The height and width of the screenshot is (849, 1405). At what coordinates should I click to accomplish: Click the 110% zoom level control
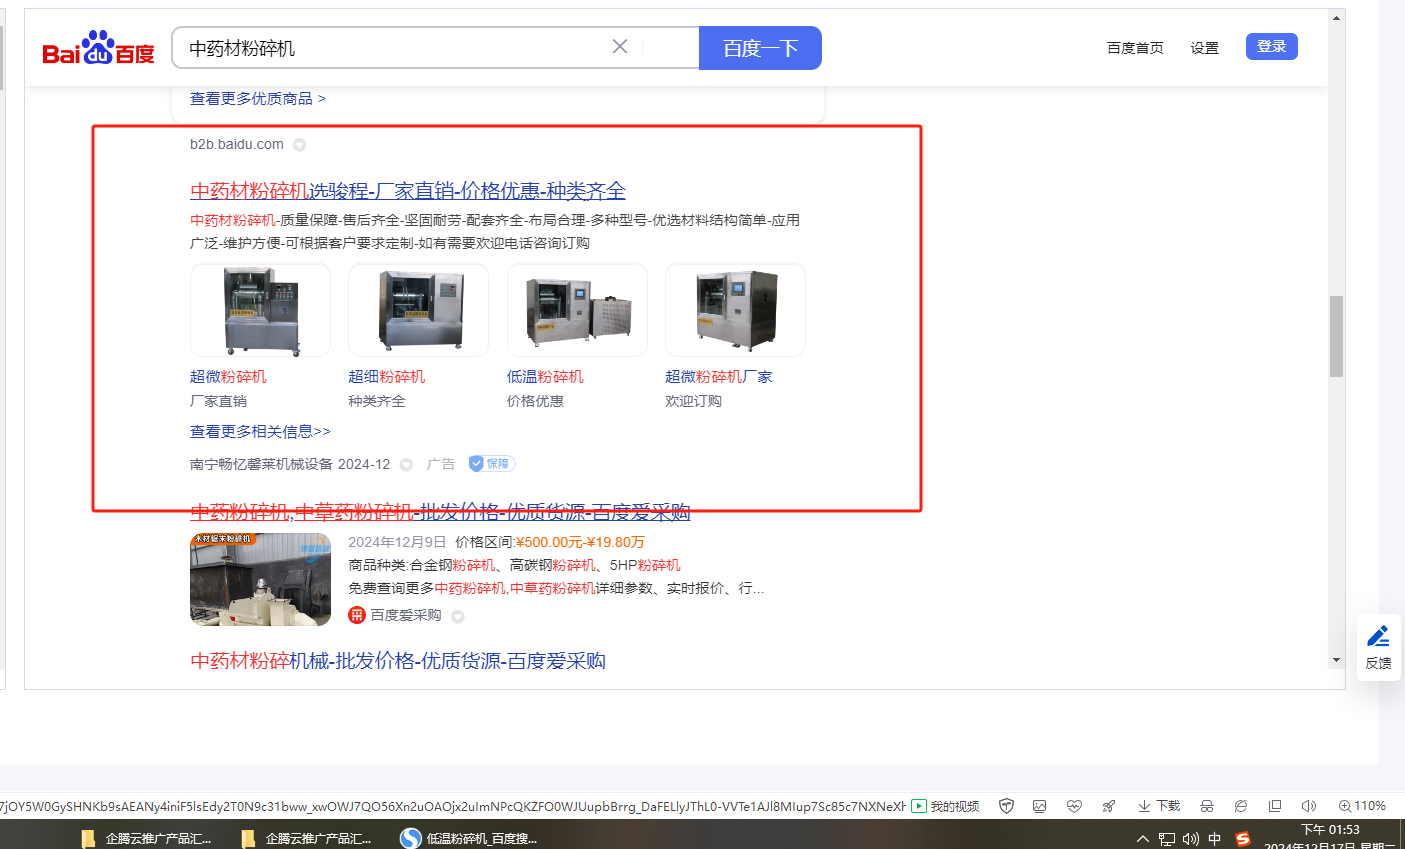point(1362,806)
